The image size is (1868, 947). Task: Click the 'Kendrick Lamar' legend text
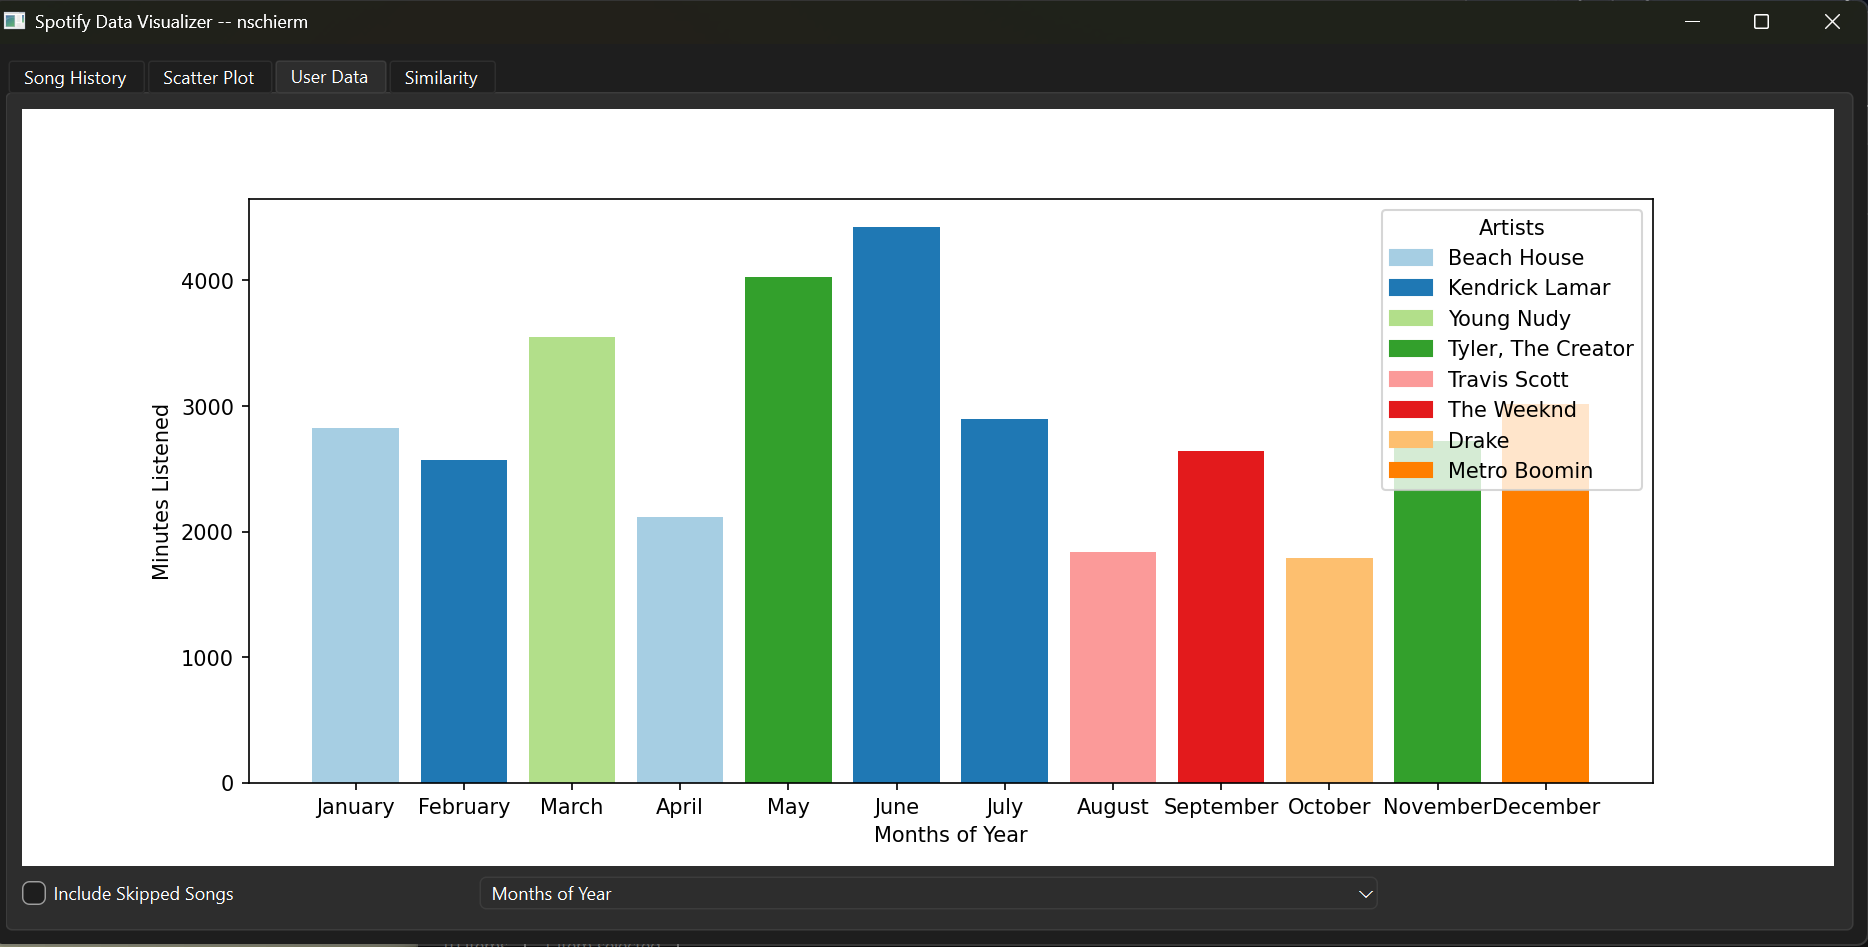click(1529, 288)
